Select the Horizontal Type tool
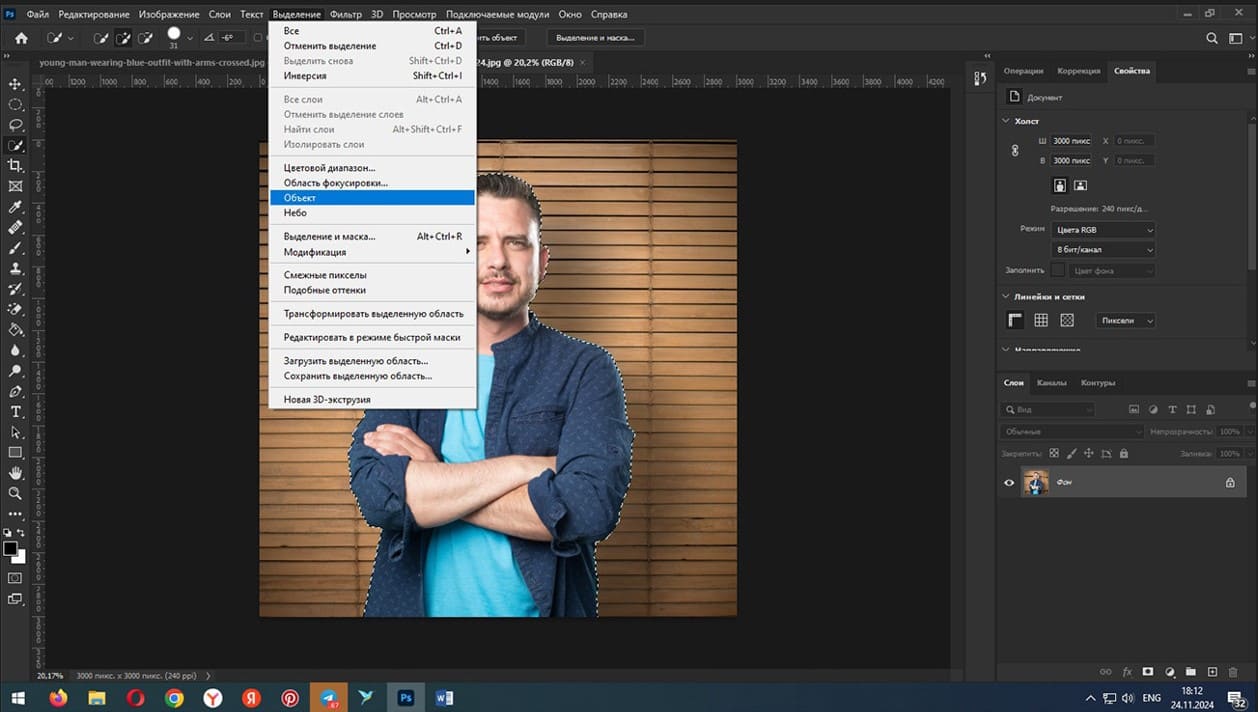1258x712 pixels. (x=15, y=412)
